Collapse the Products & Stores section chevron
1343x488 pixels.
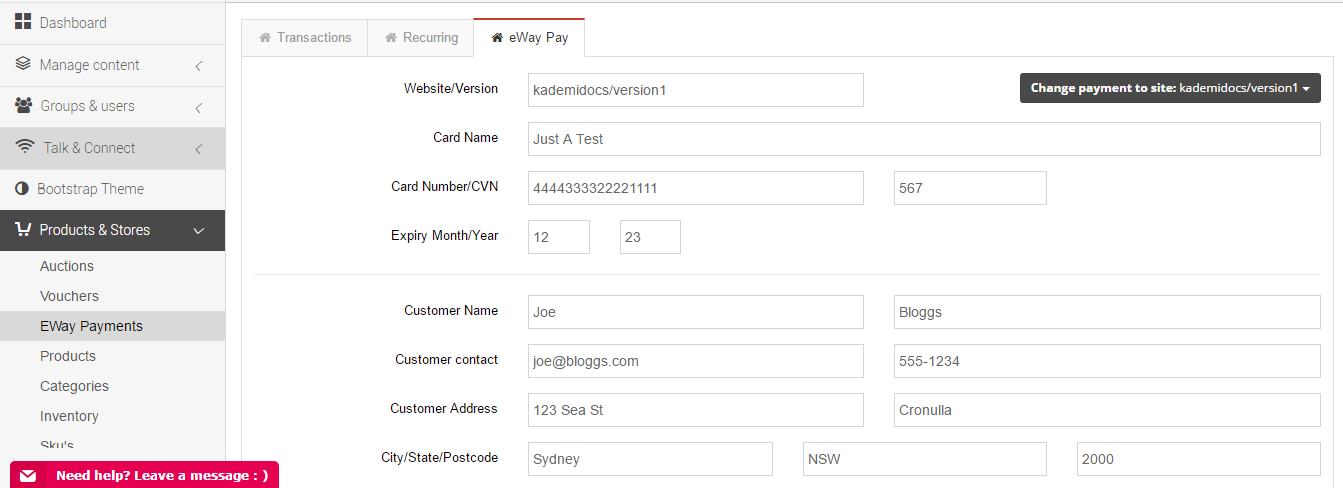tap(199, 231)
